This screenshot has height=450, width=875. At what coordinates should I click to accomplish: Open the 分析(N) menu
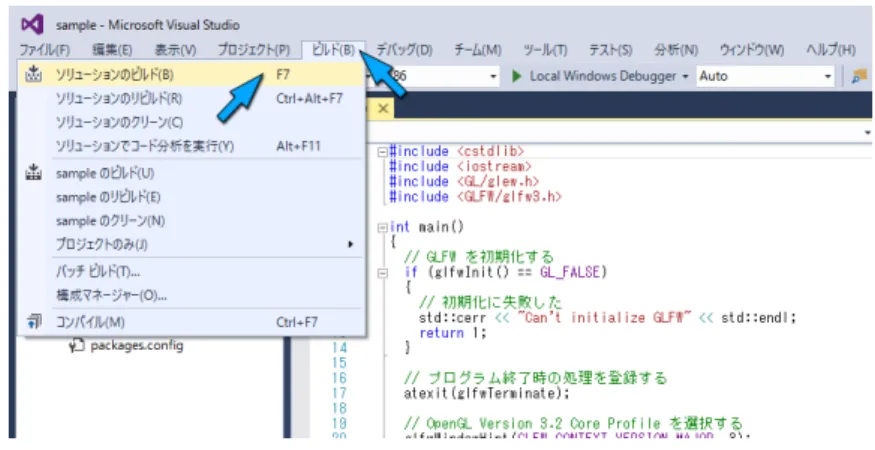(x=676, y=50)
